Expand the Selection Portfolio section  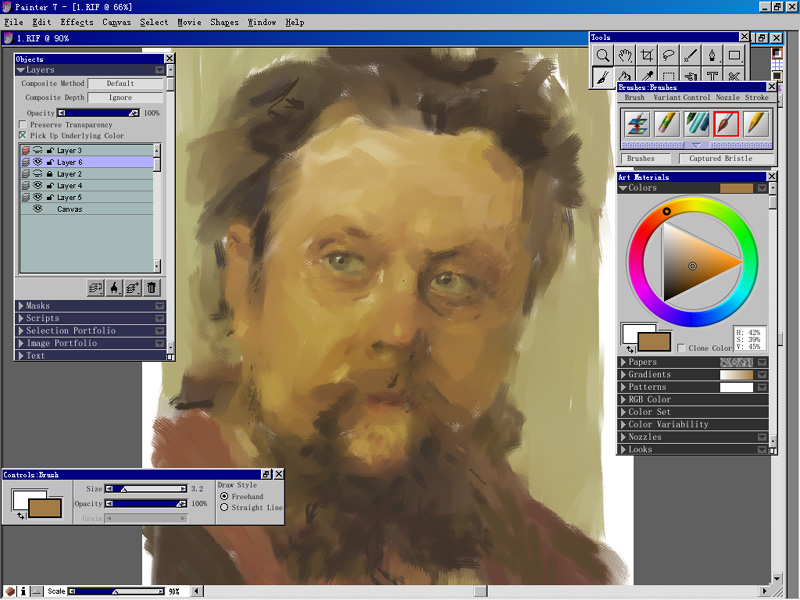coord(21,331)
